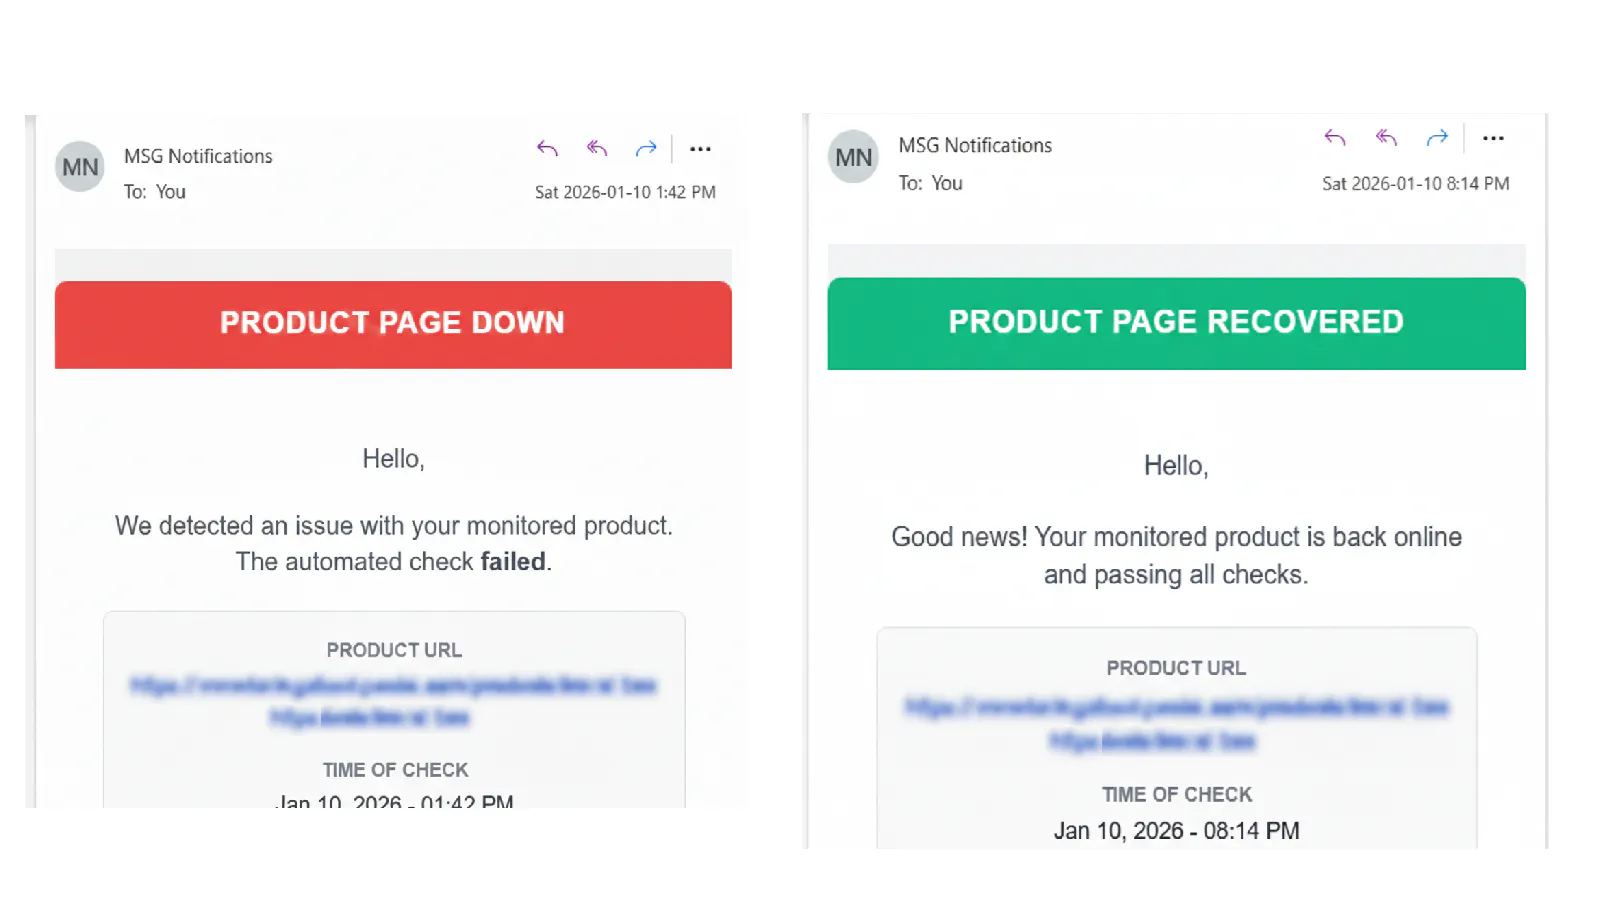
Task: Reply to the Product Page Recovered email
Action: pyautogui.click(x=1335, y=138)
